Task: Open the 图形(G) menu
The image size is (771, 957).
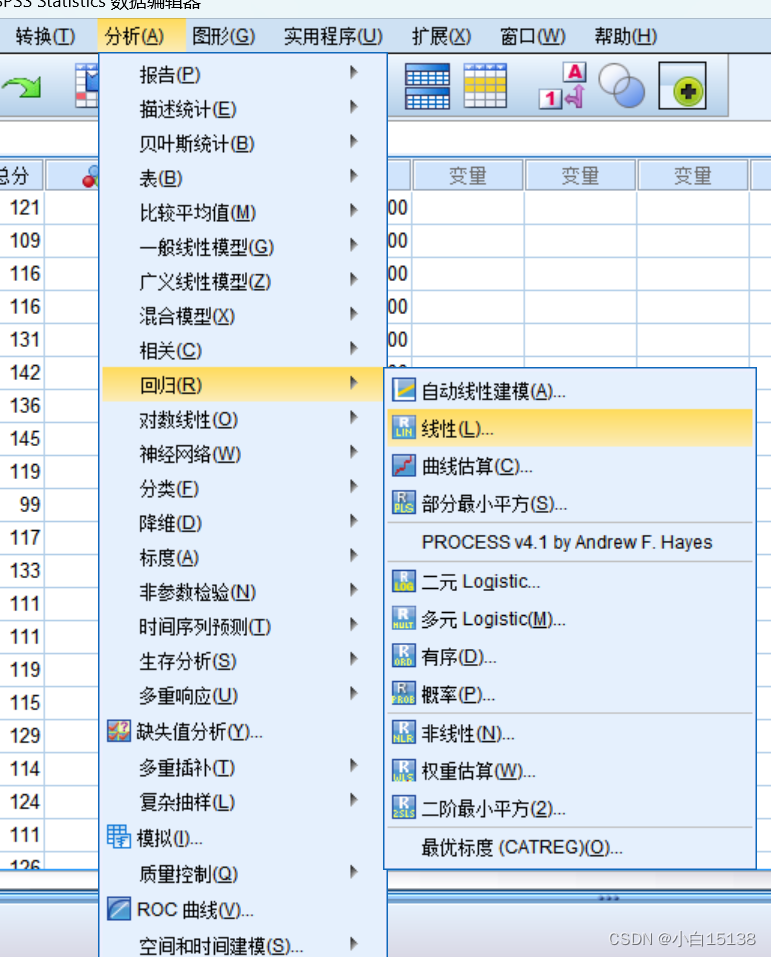Action: point(223,36)
